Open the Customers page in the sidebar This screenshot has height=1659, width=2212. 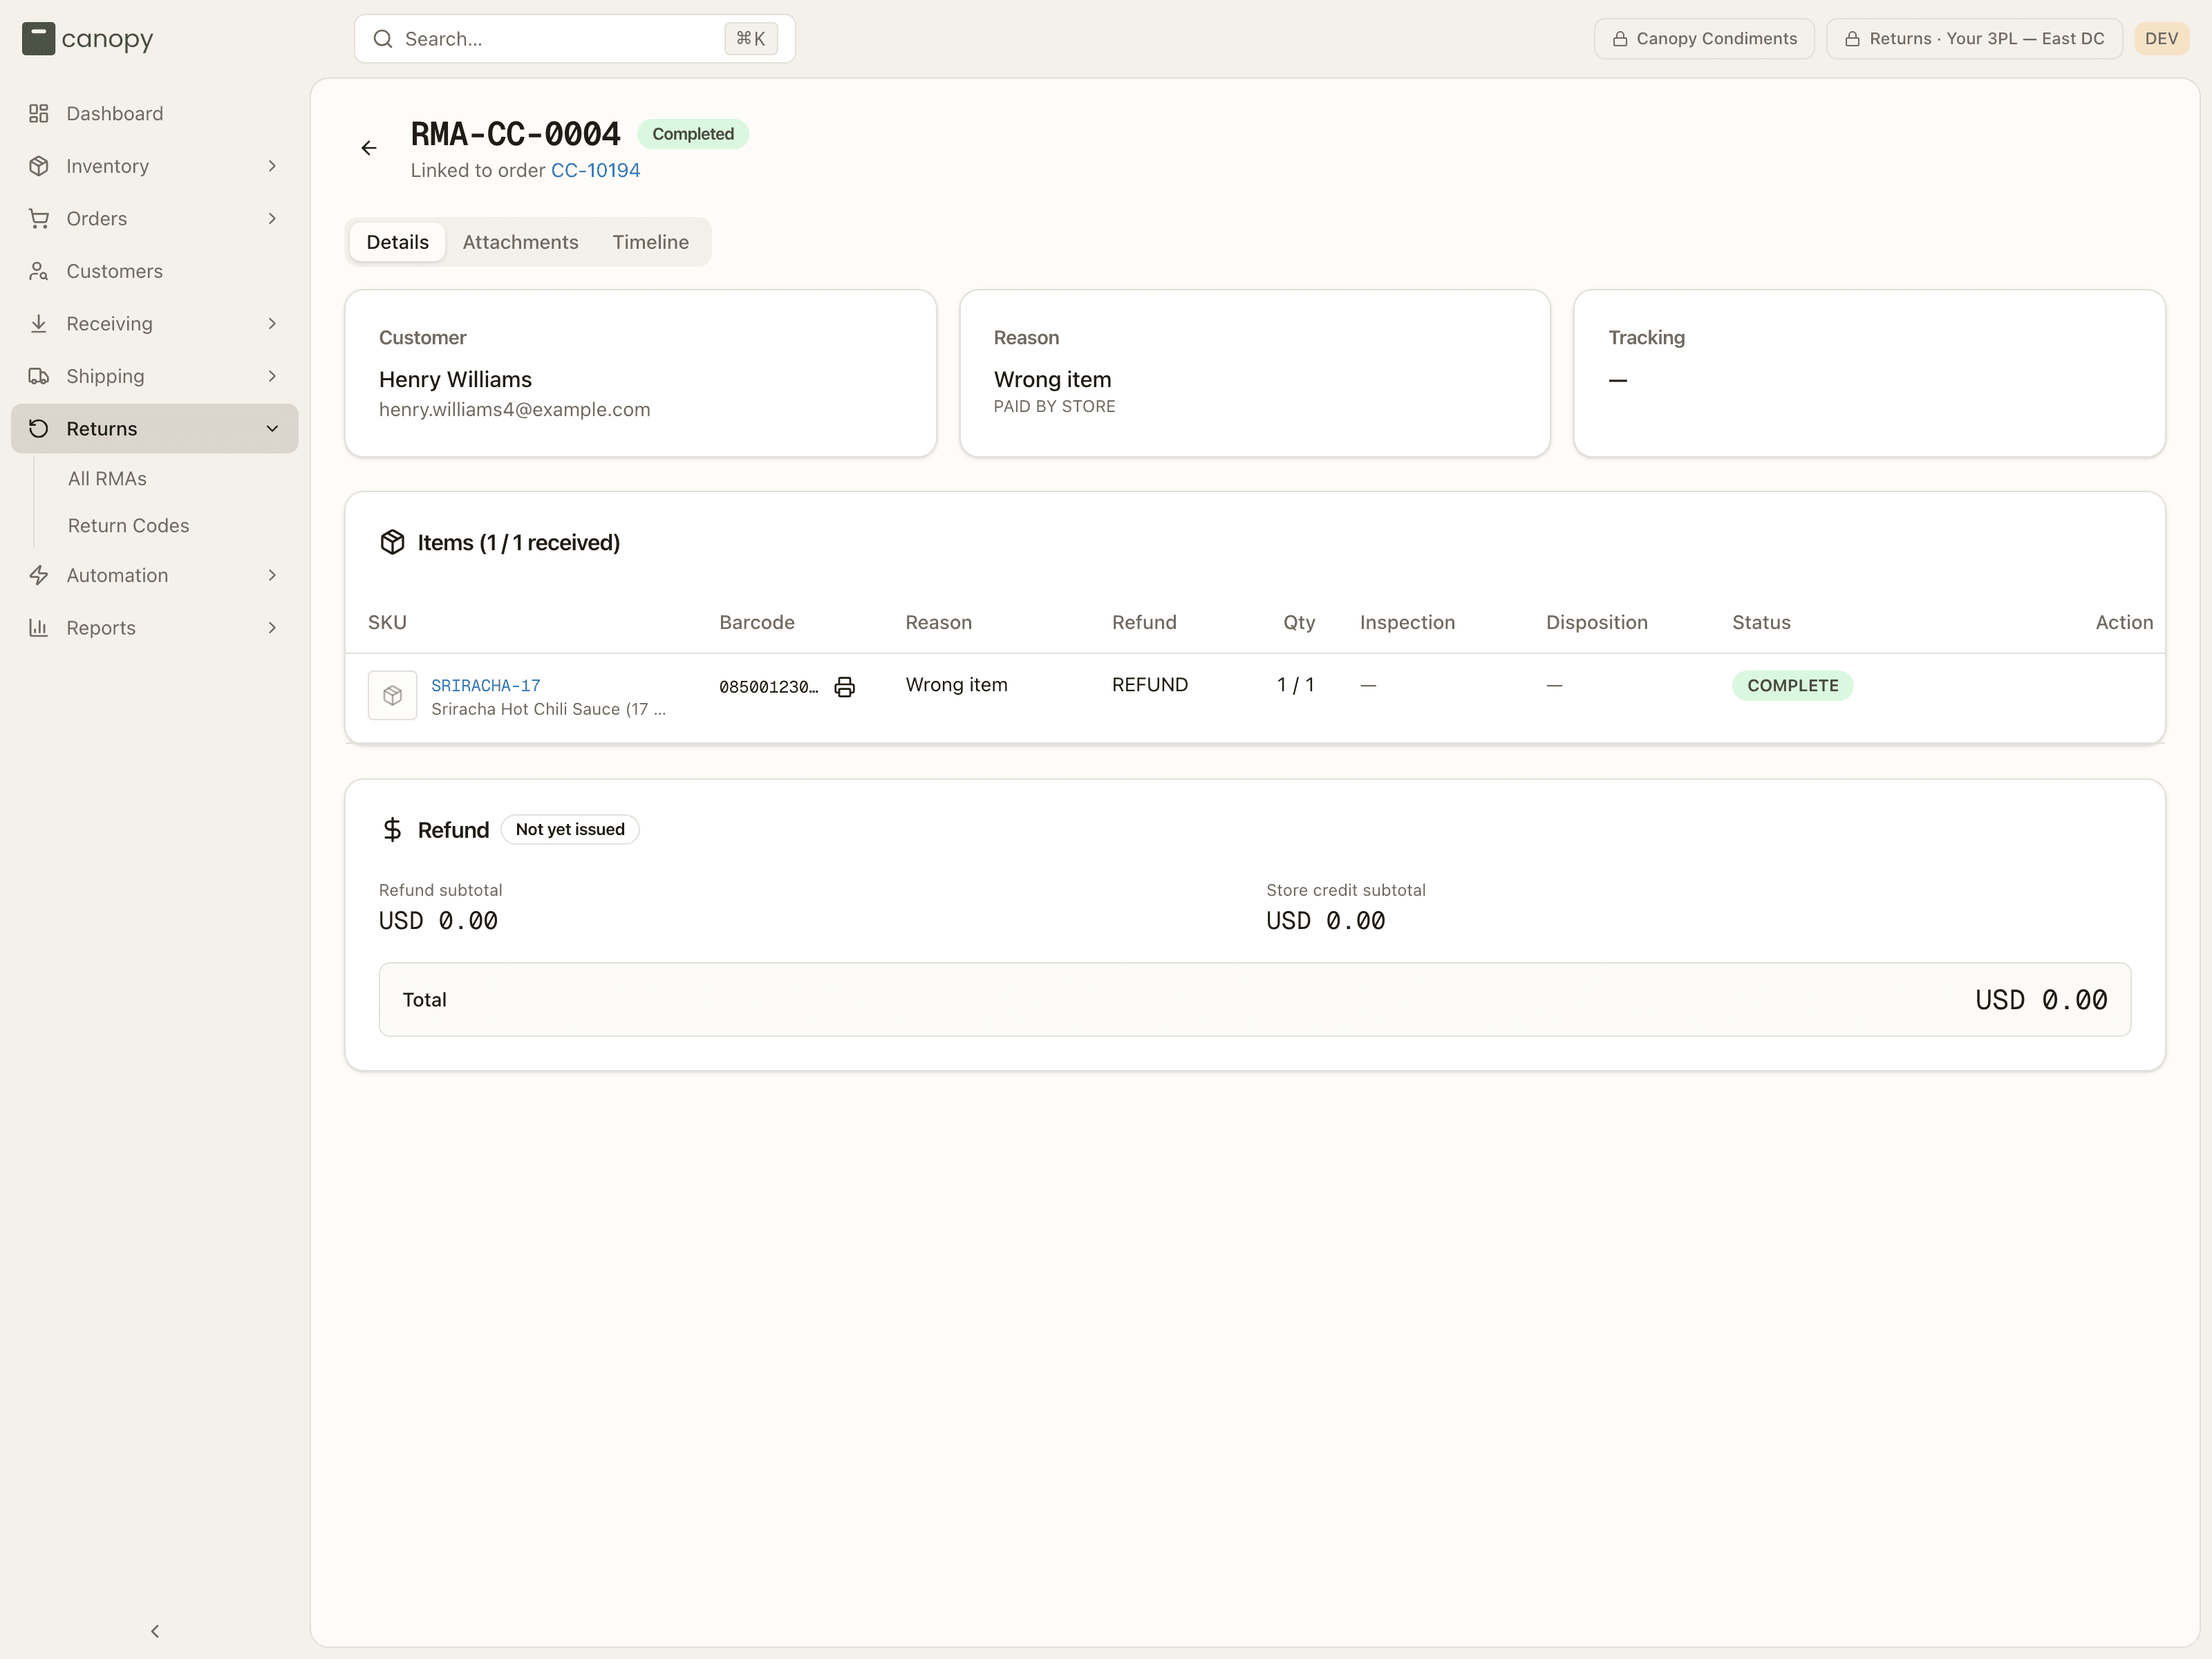(155, 271)
